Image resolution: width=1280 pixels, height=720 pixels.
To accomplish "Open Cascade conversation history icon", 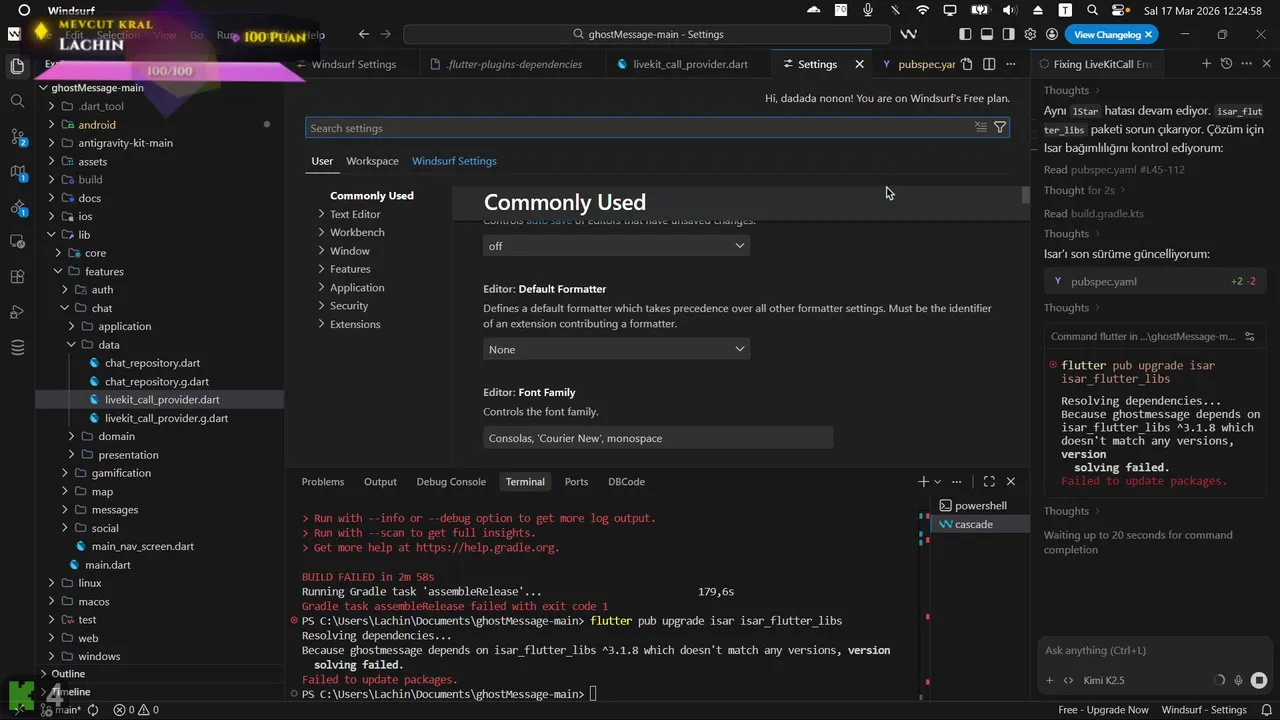I will [x=1226, y=64].
